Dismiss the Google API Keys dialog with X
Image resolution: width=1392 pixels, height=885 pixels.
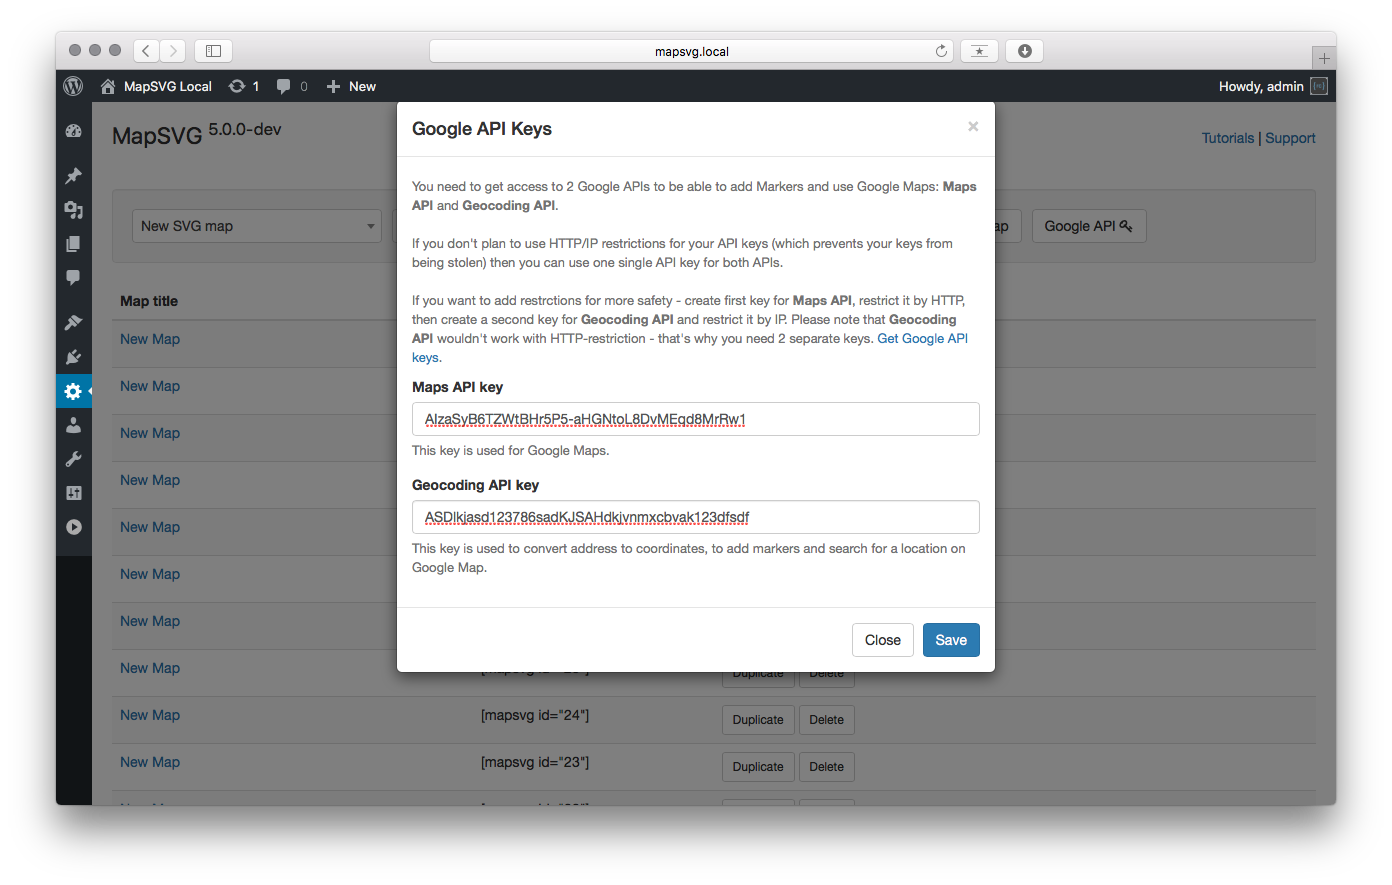pos(973,126)
